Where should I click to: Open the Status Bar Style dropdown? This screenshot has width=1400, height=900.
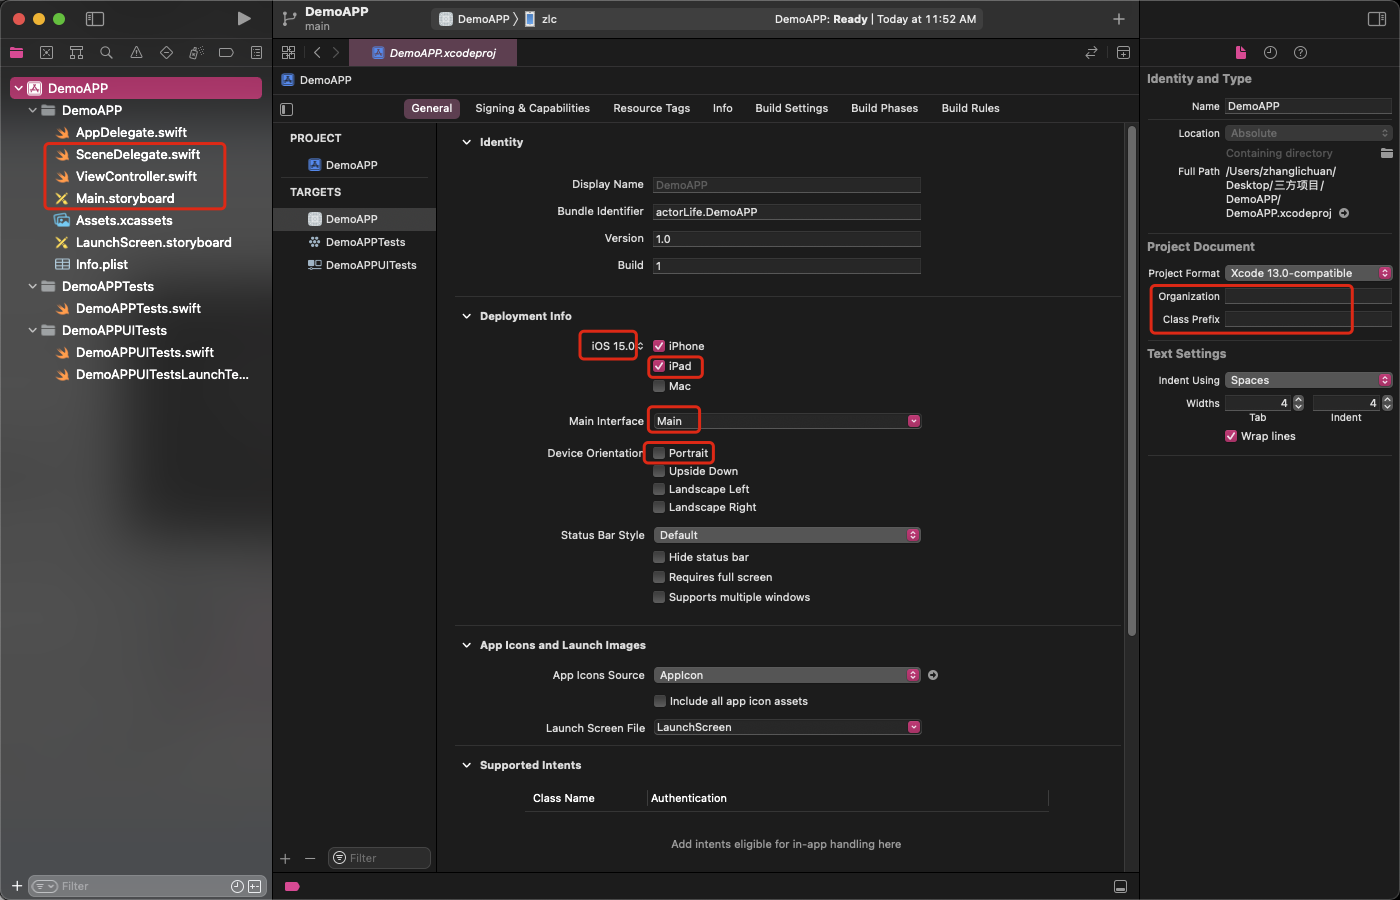(787, 535)
